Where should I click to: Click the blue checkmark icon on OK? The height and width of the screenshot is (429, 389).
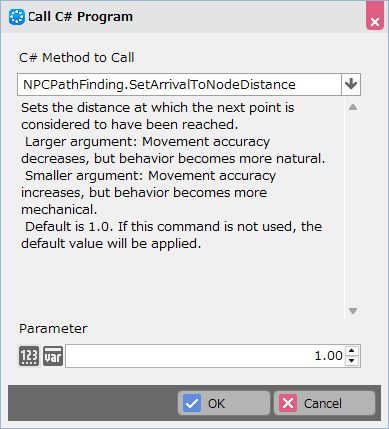tap(192, 403)
